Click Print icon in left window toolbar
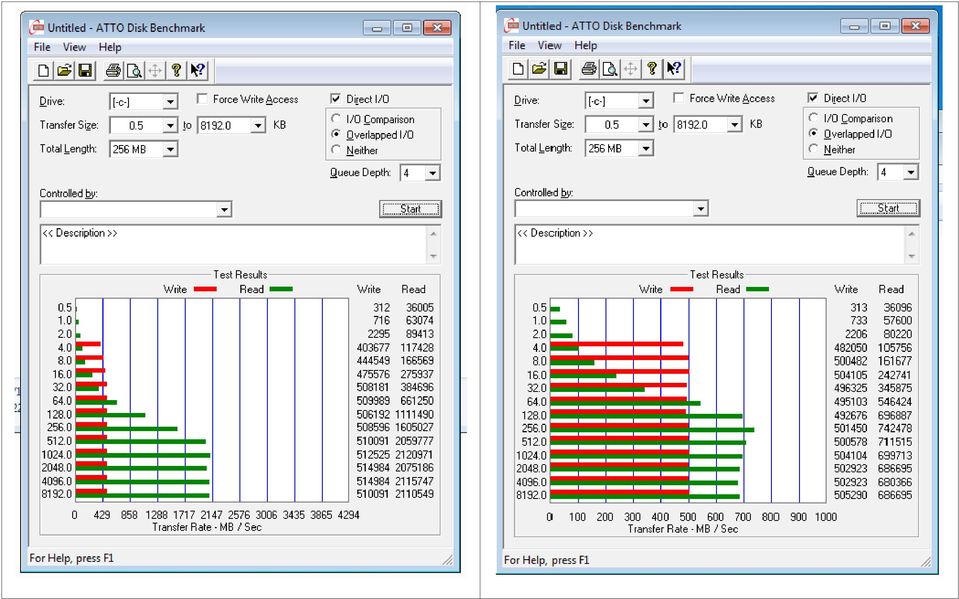This screenshot has height=599, width=959. 113,70
